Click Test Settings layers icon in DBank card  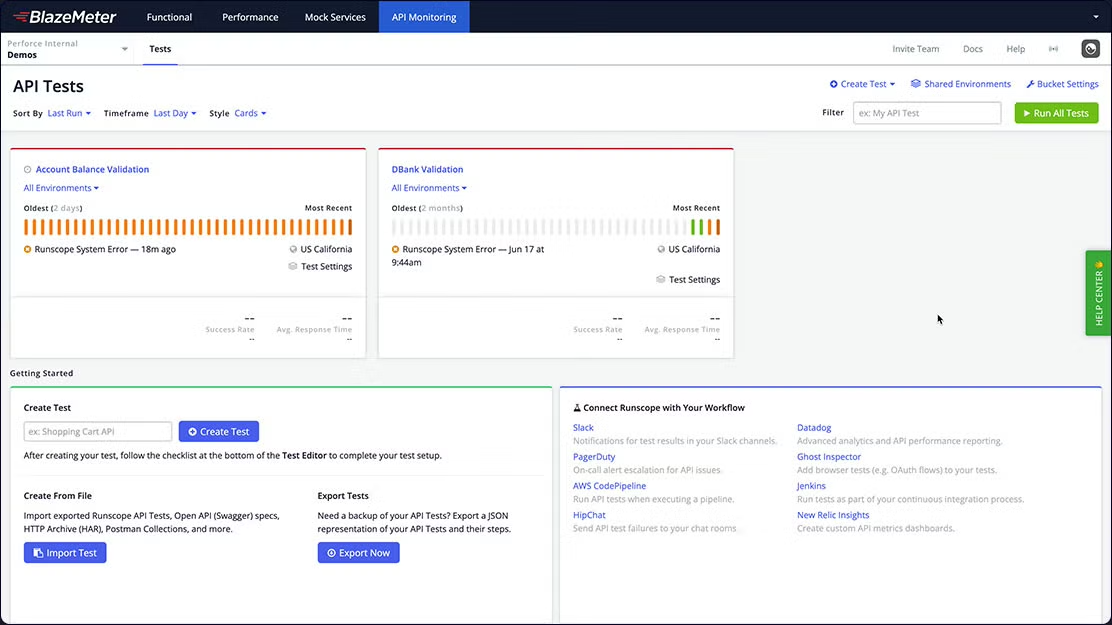click(660, 280)
